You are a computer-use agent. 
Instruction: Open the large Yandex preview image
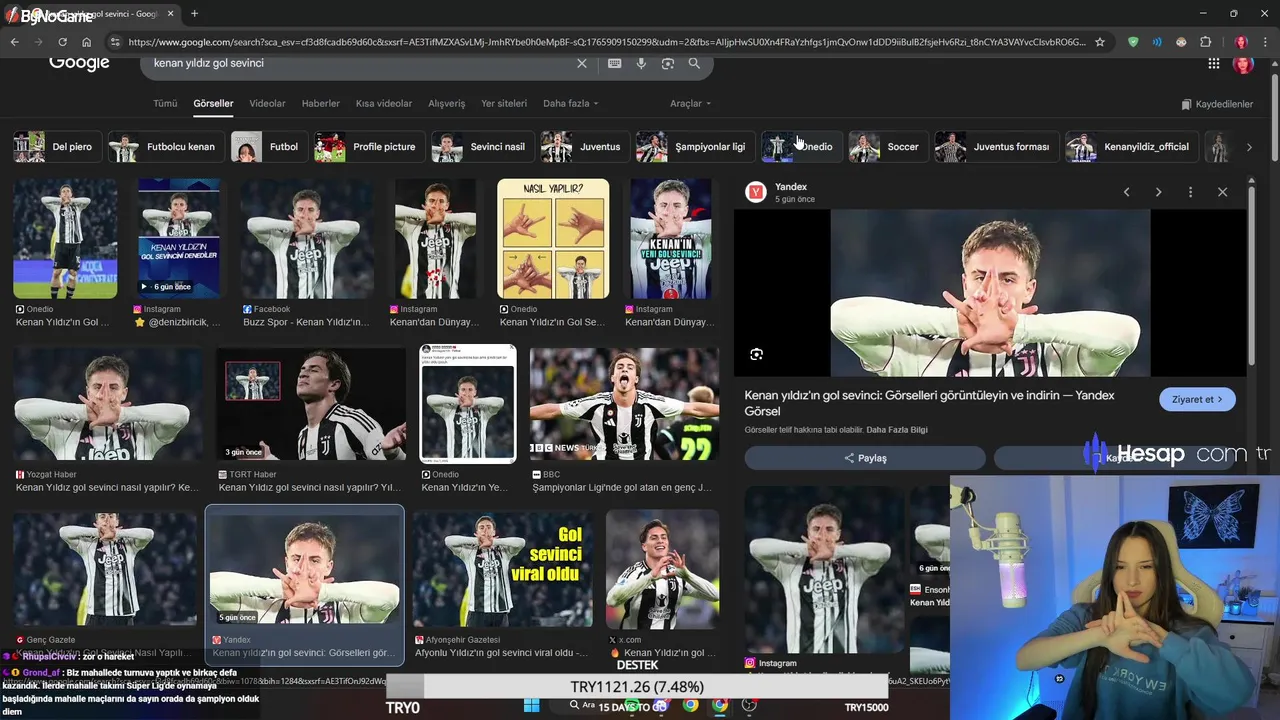pyautogui.click(x=990, y=293)
